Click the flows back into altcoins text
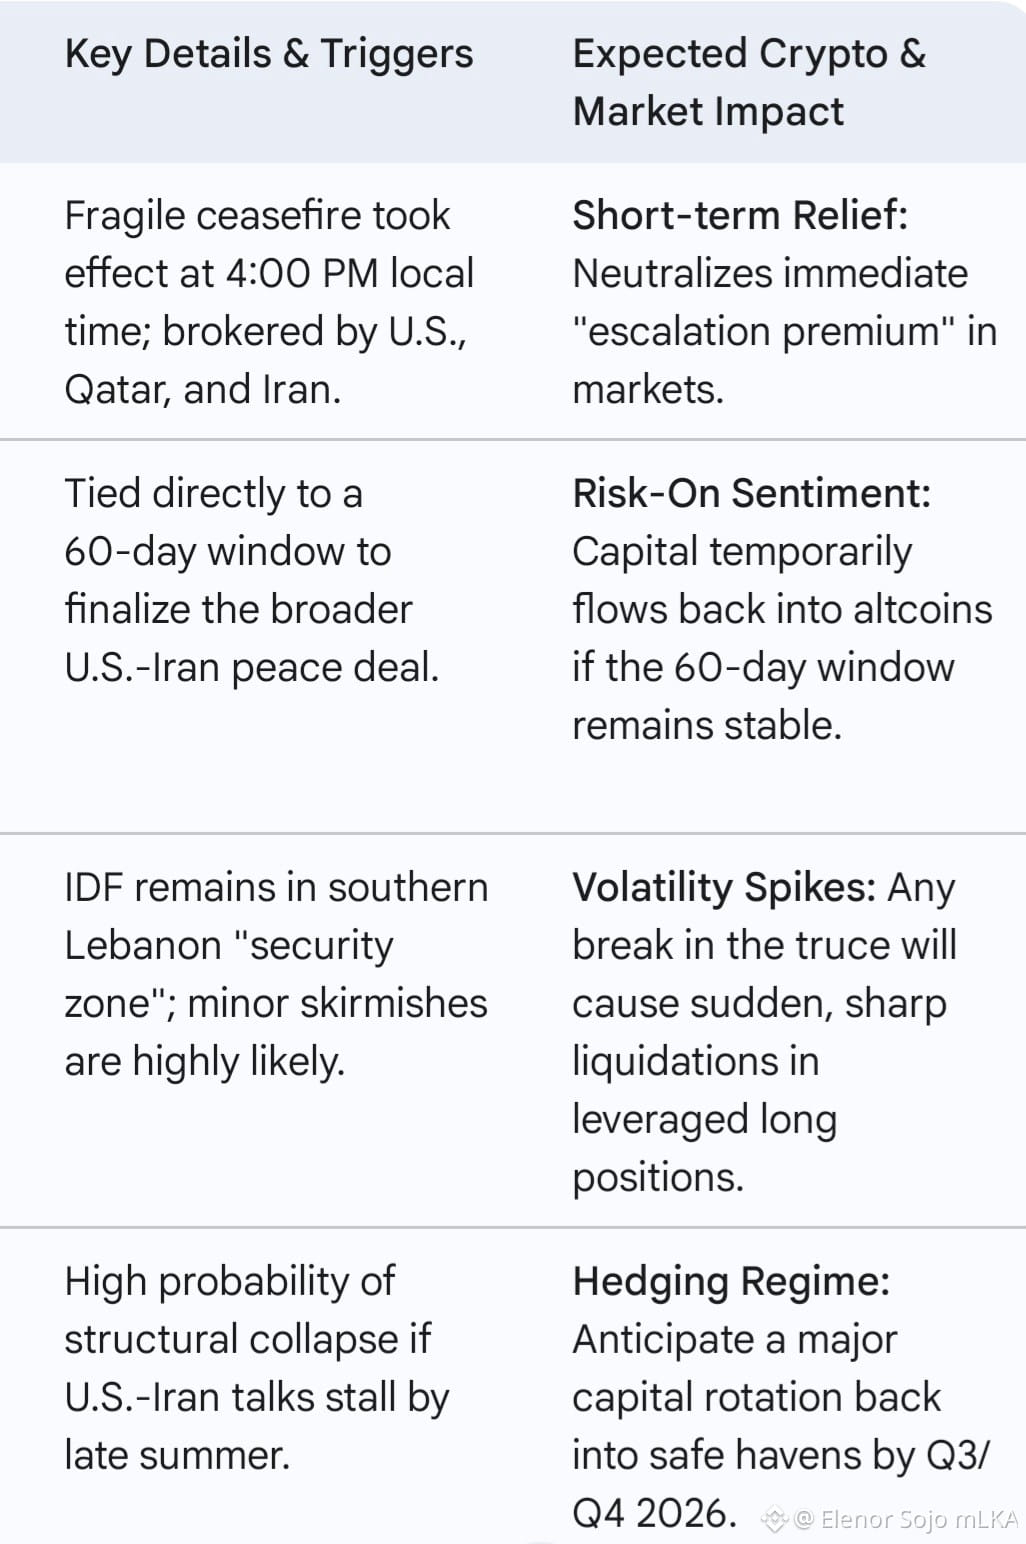This screenshot has width=1026, height=1544. coord(782,609)
